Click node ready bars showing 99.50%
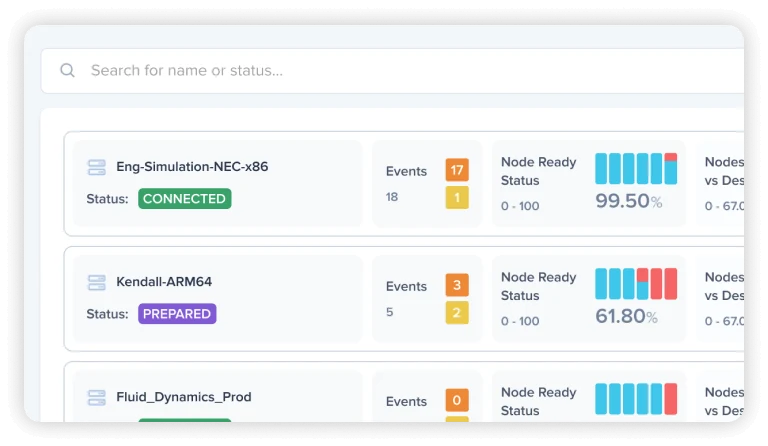Viewport: 768px width, 446px height. tap(636, 168)
